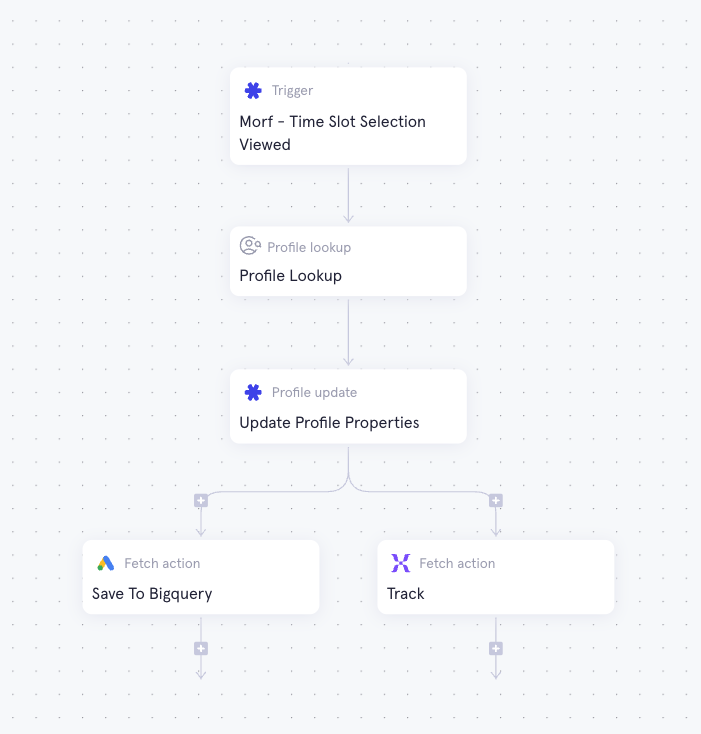
Task: Add step below Save To Bigquery node
Action: coord(201,648)
